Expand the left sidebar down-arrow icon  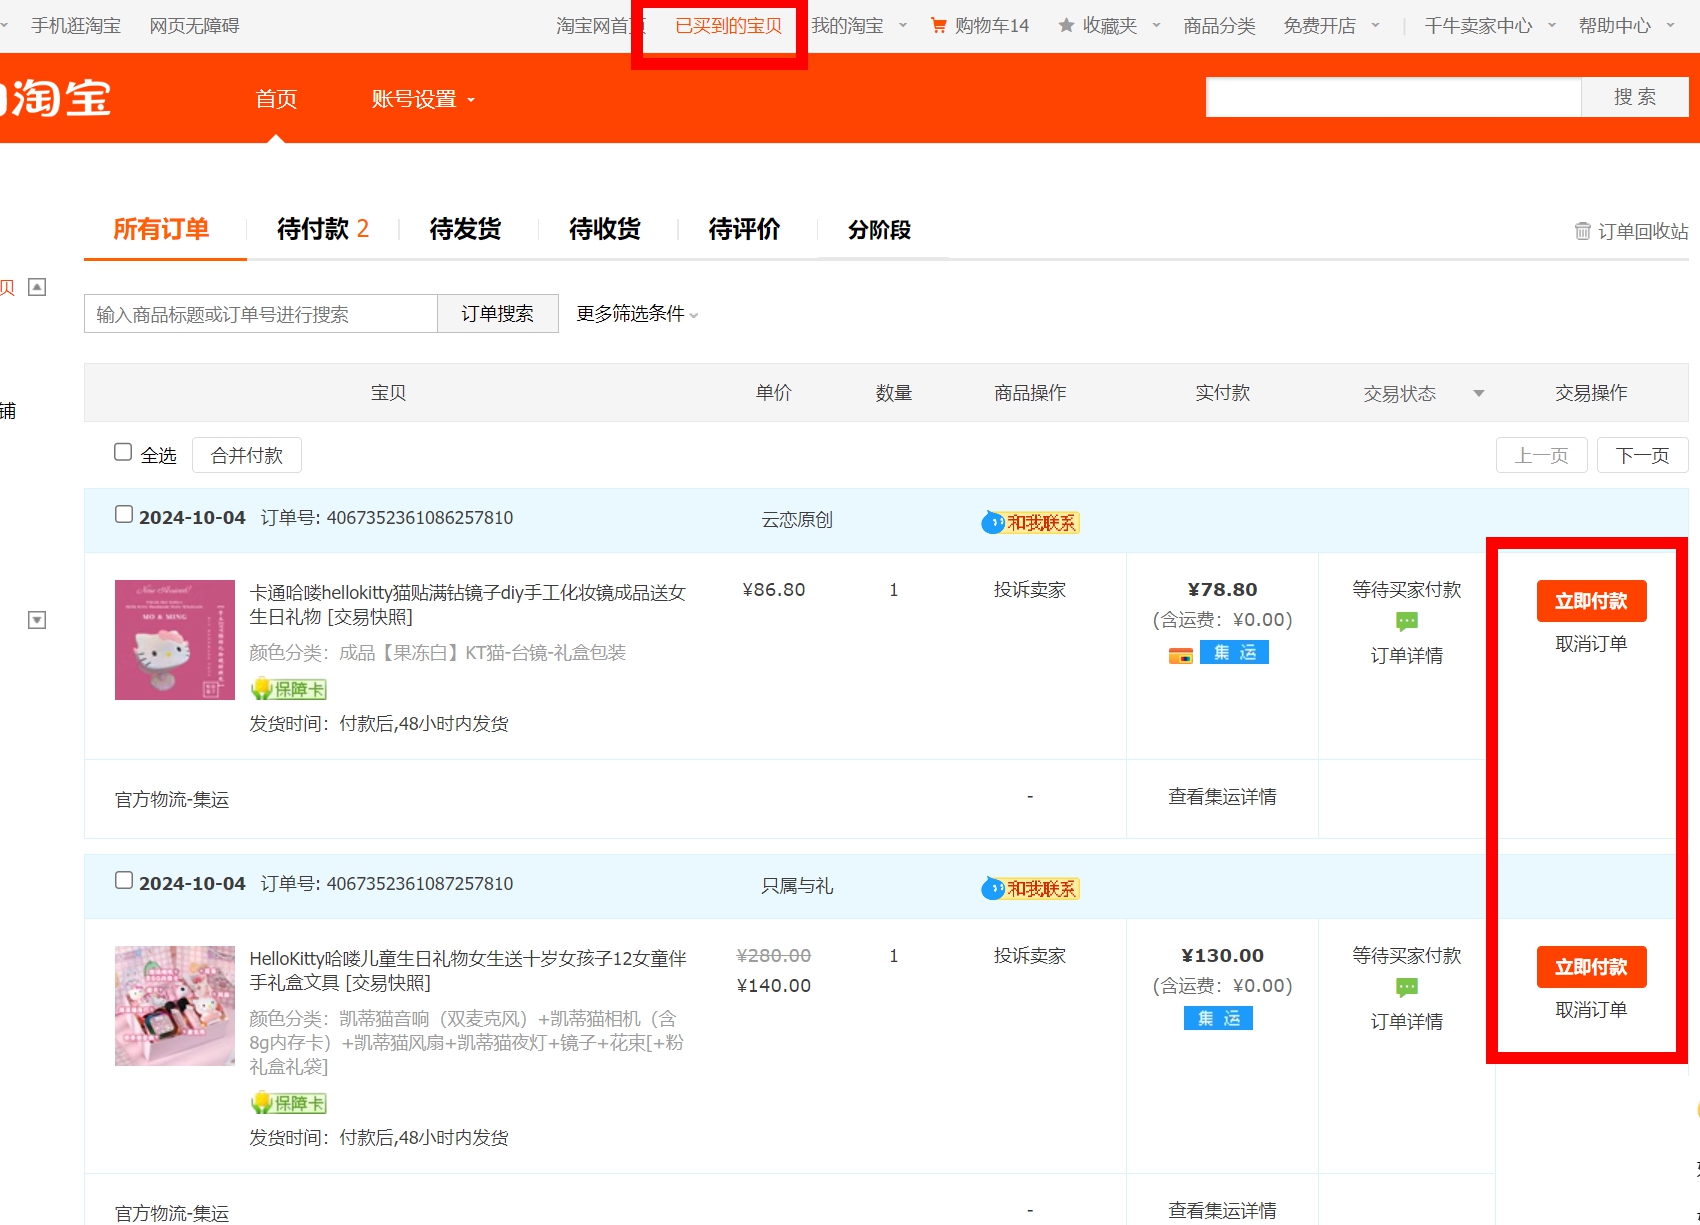37,620
